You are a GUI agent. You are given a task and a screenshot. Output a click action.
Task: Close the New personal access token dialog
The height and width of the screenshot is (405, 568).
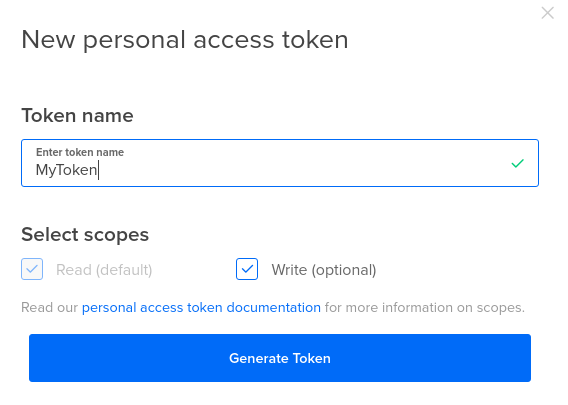[x=547, y=13]
